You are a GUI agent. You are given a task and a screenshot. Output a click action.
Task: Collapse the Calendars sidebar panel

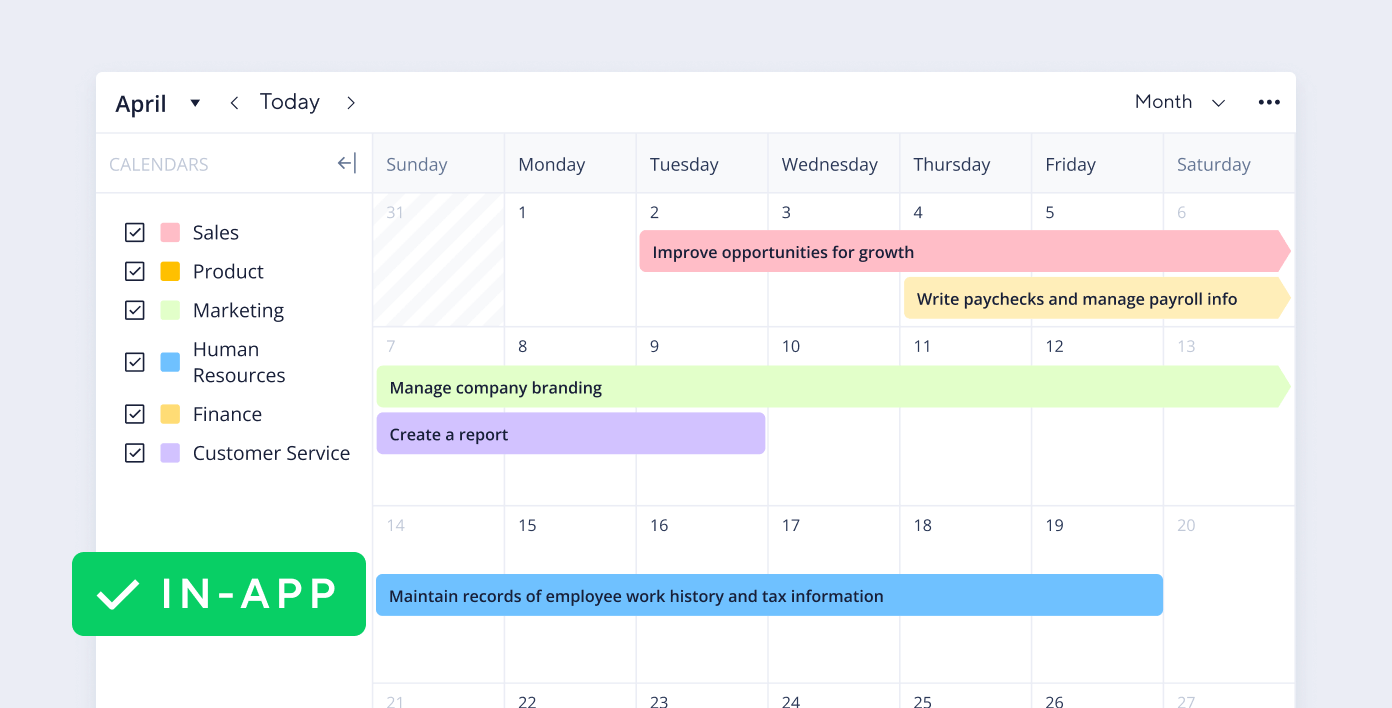point(346,164)
